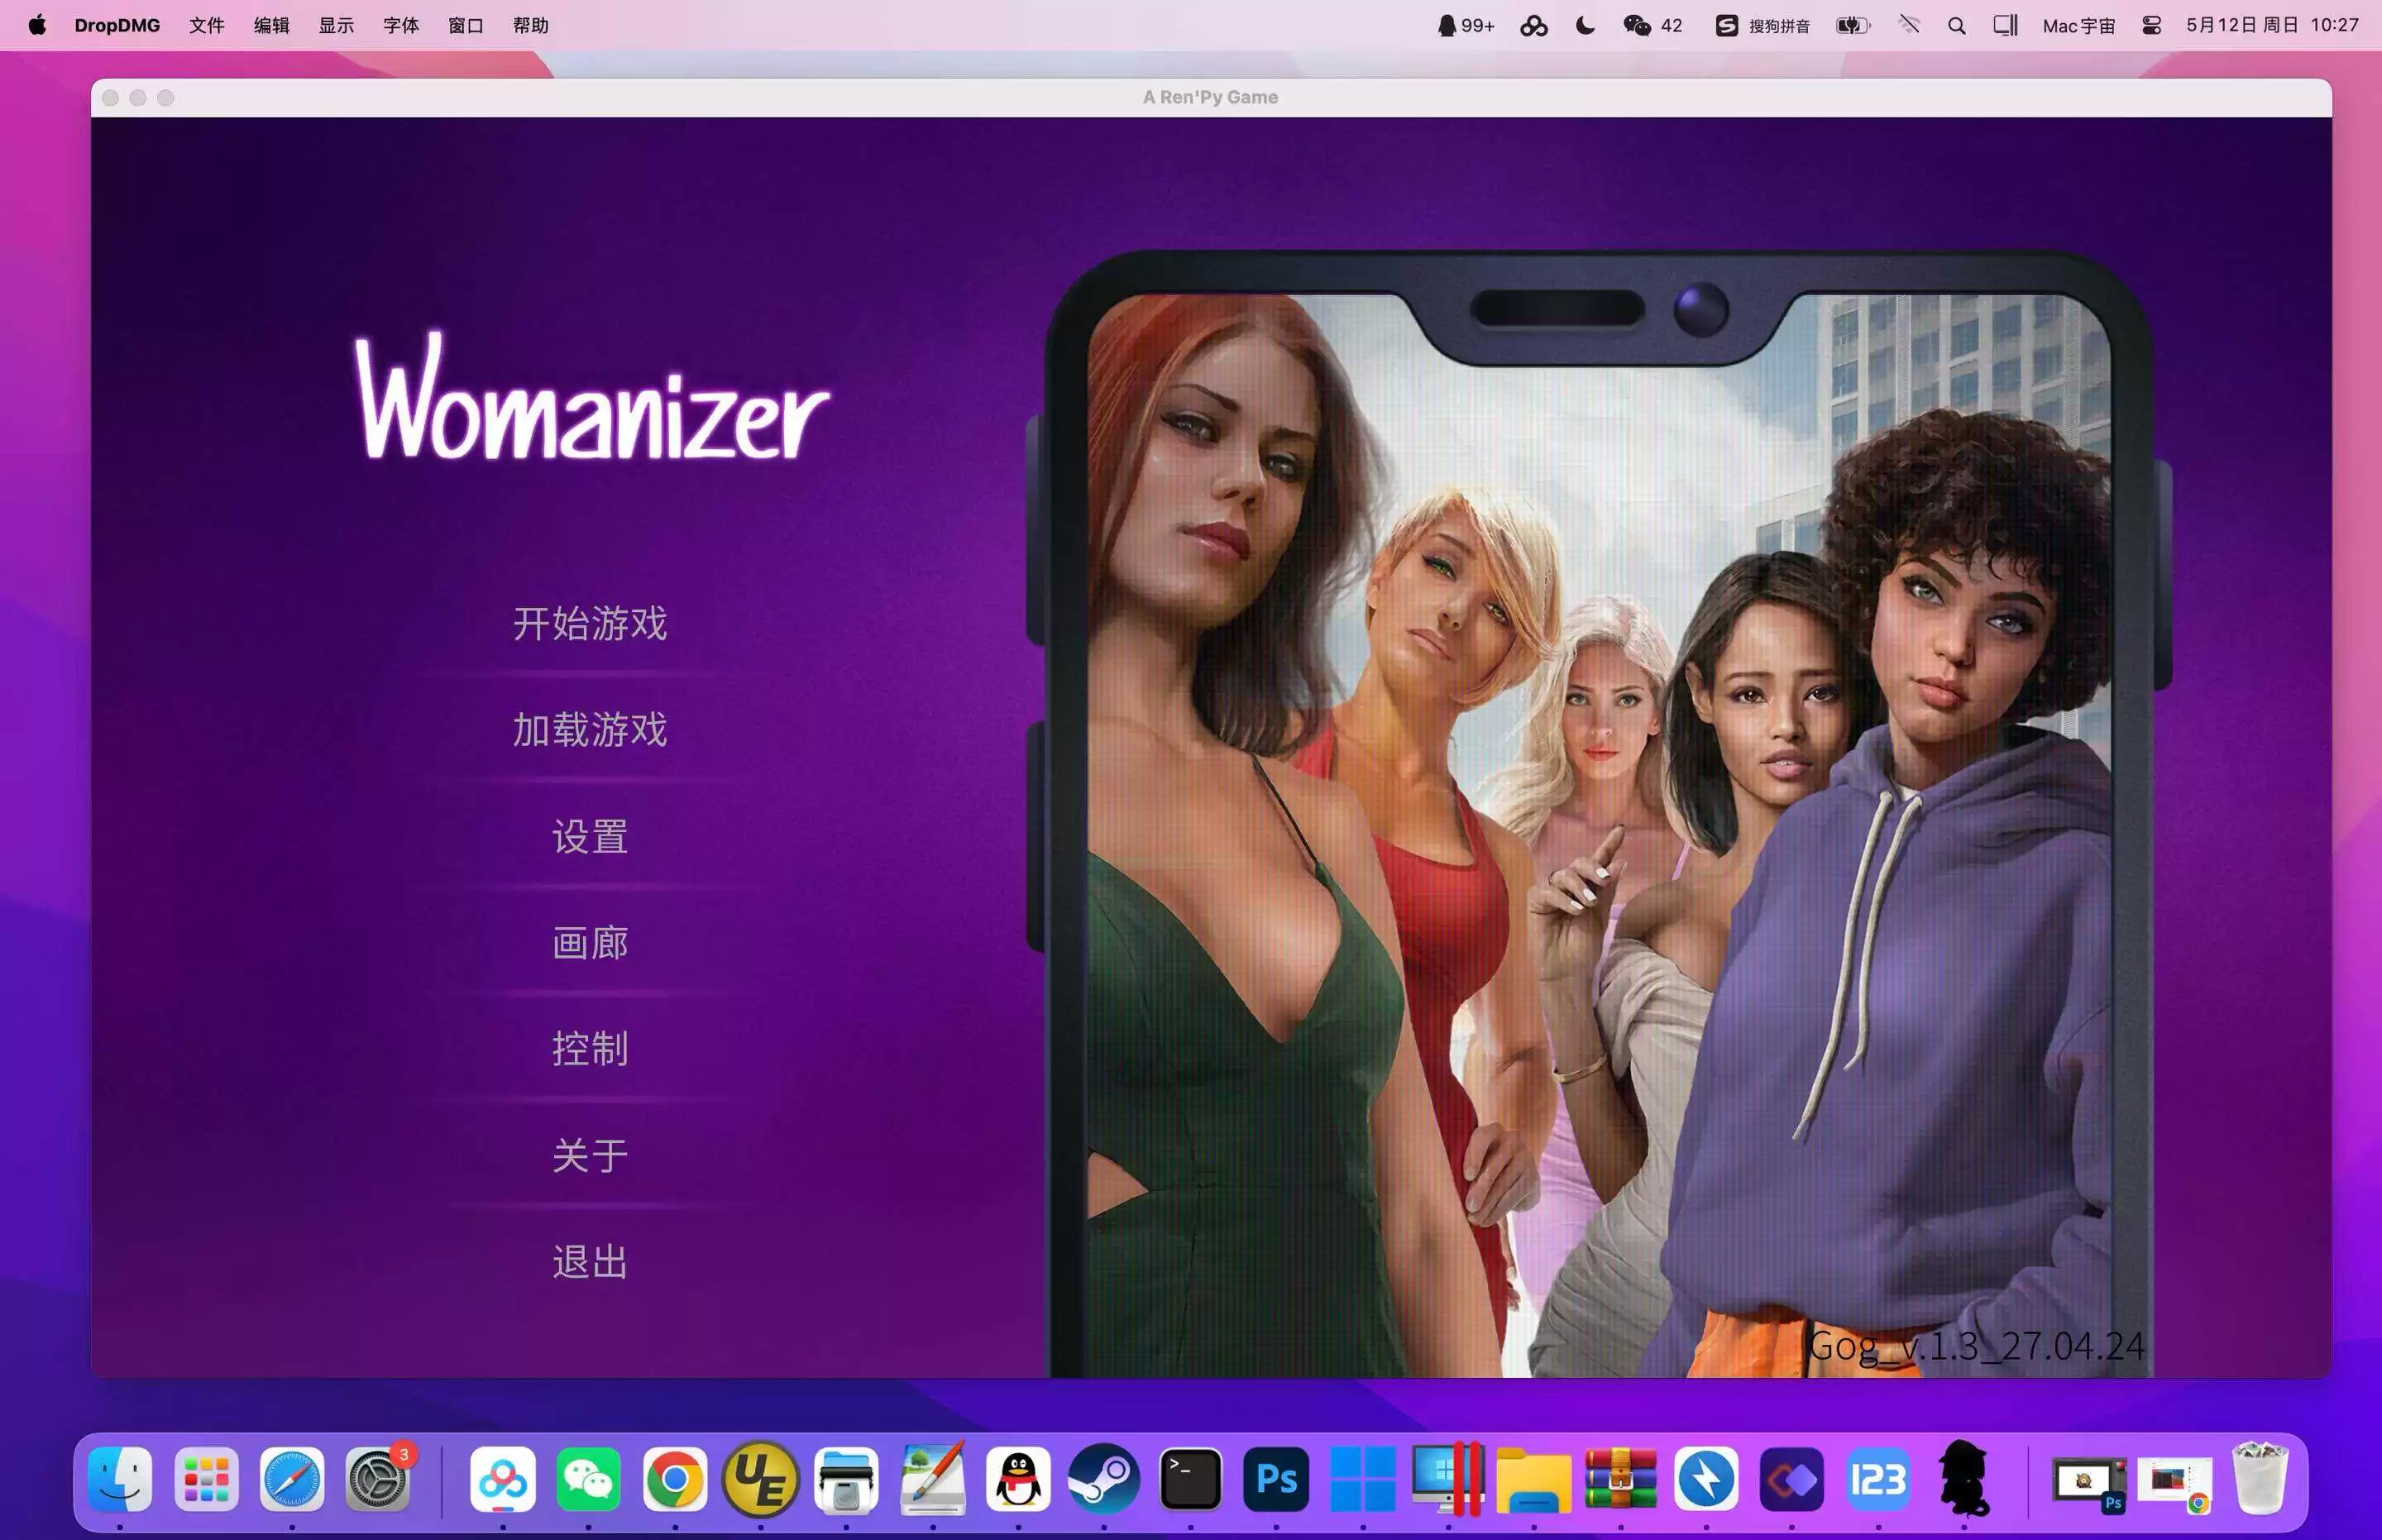Open the 文件 menu
Viewport: 2382px width, 1540px height.
207,25
